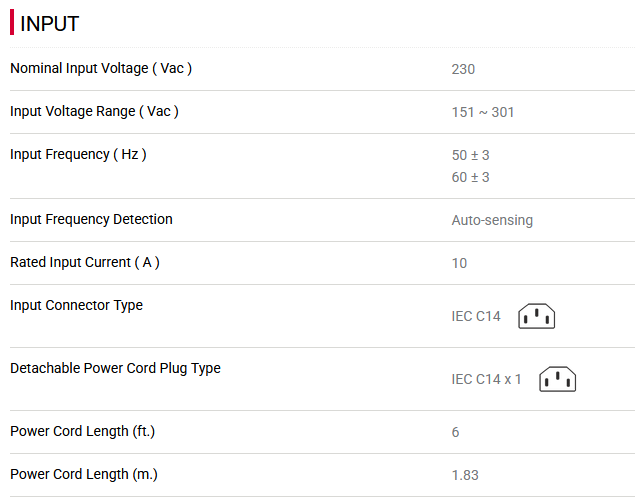
Task: Click the Input Connector Type label
Action: coord(76,305)
